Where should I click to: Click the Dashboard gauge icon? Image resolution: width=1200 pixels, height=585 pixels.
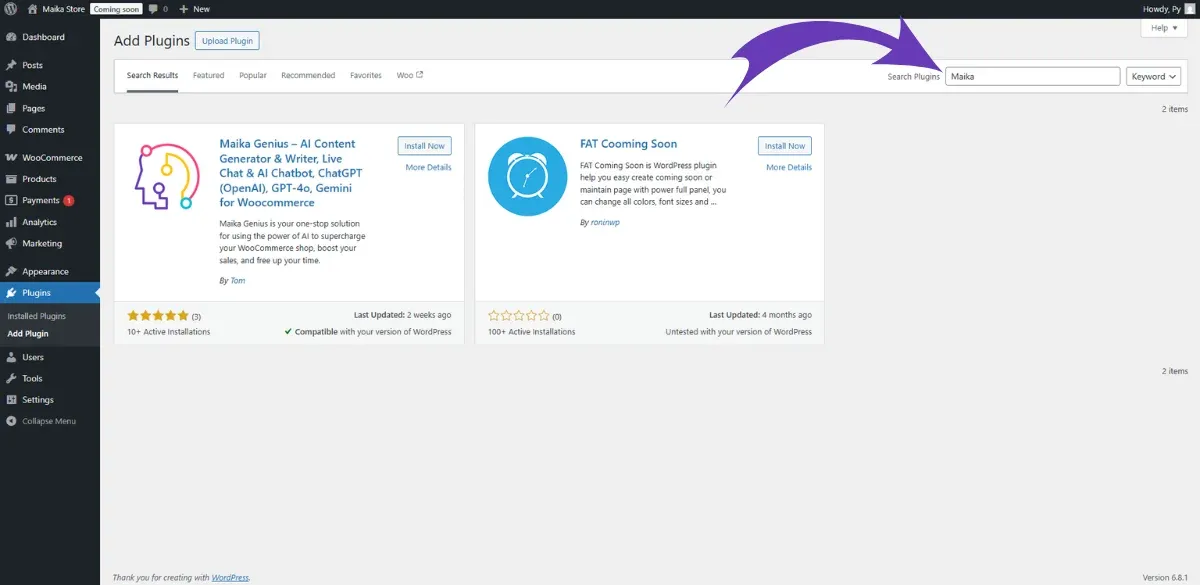point(11,37)
